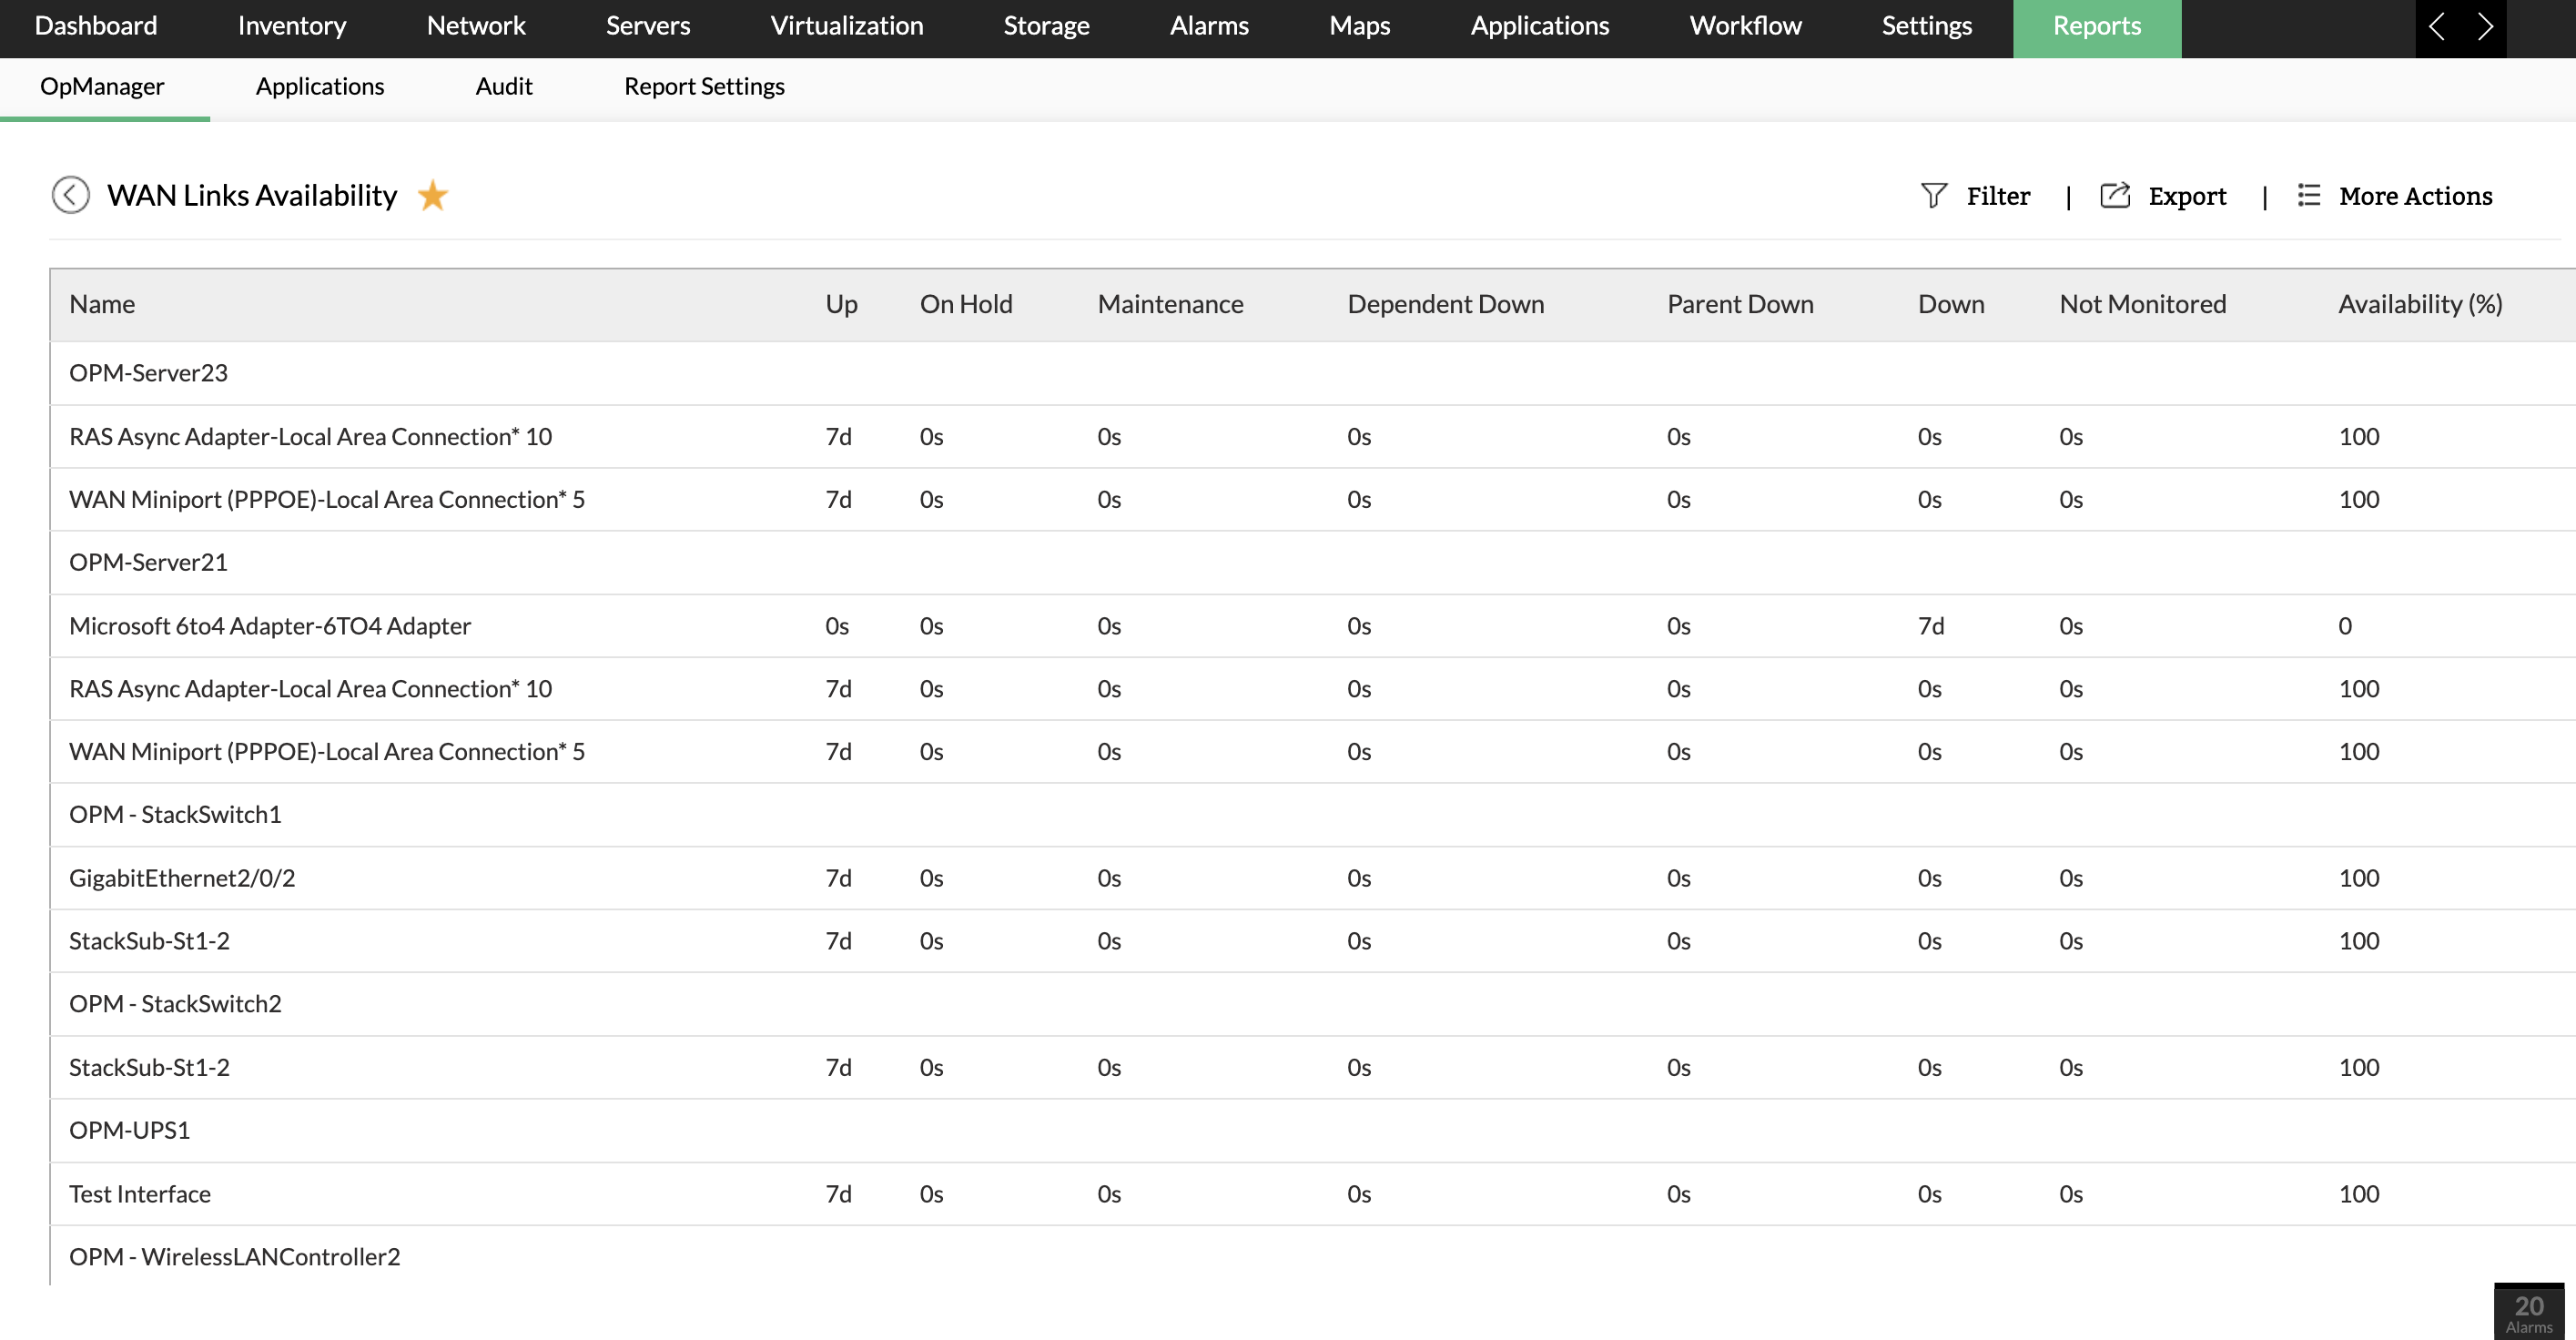Image resolution: width=2576 pixels, height=1340 pixels.
Task: Open the Microsoft 6to4 Adapter interface row
Action: pos(269,626)
